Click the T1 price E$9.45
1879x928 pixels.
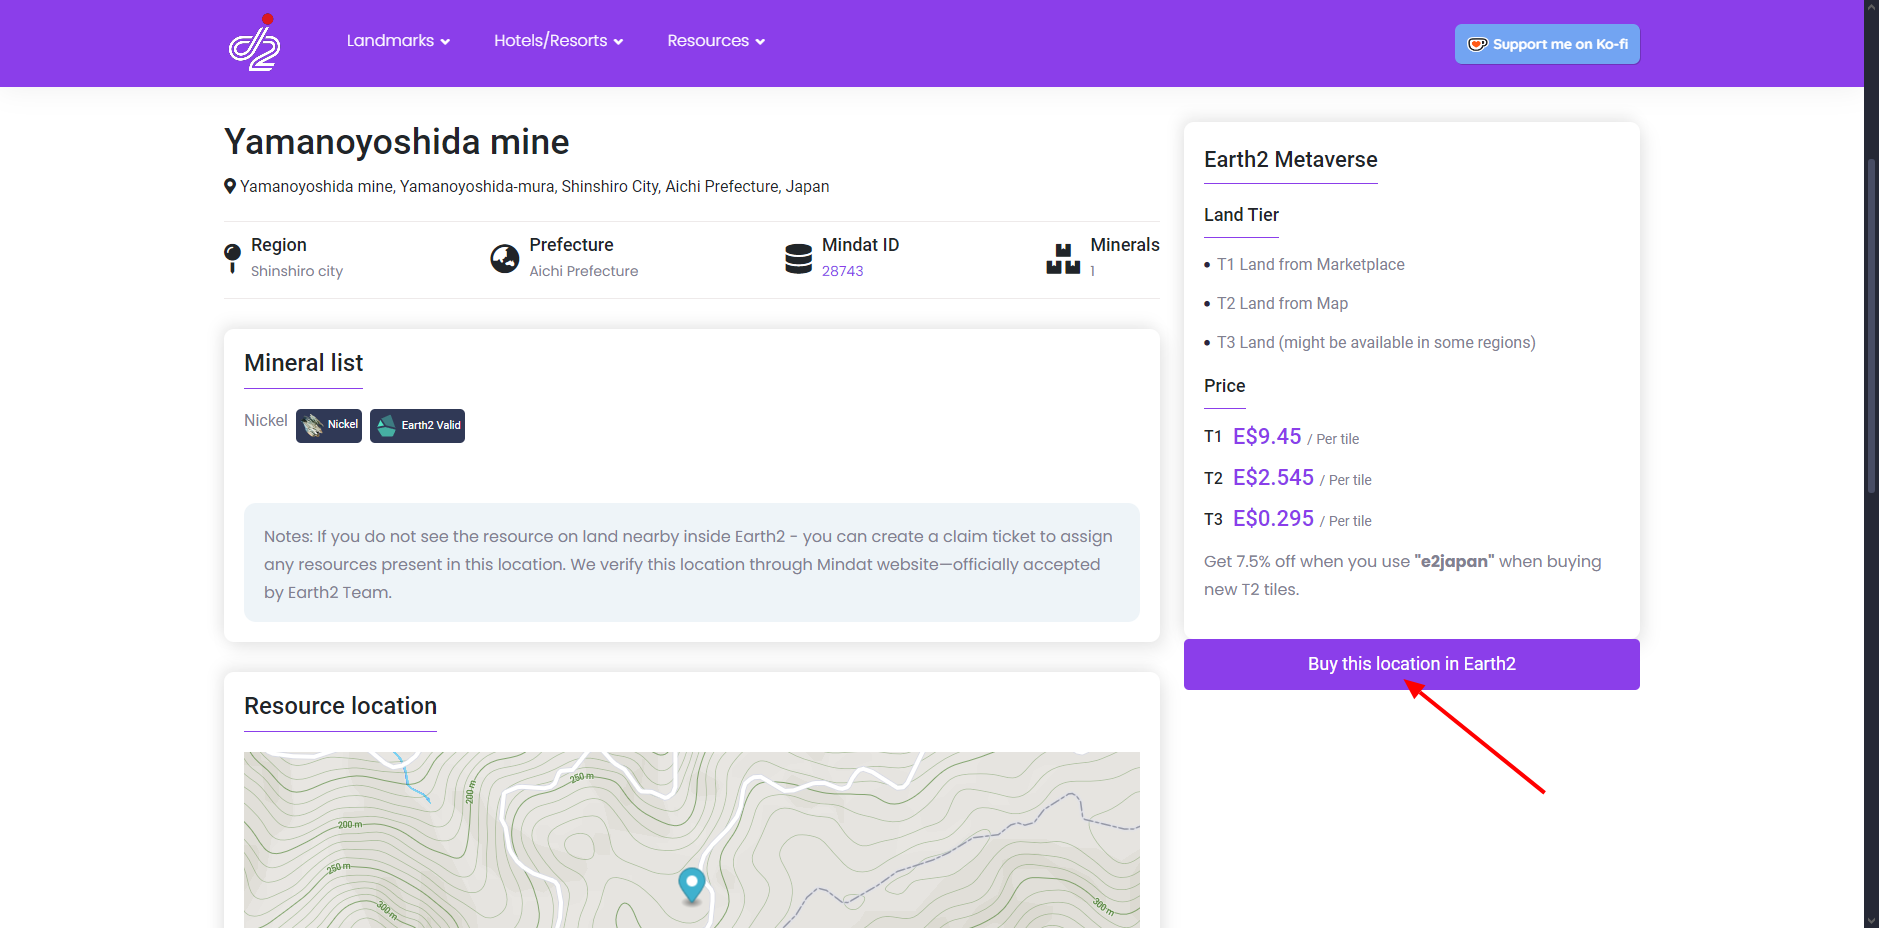tap(1267, 436)
